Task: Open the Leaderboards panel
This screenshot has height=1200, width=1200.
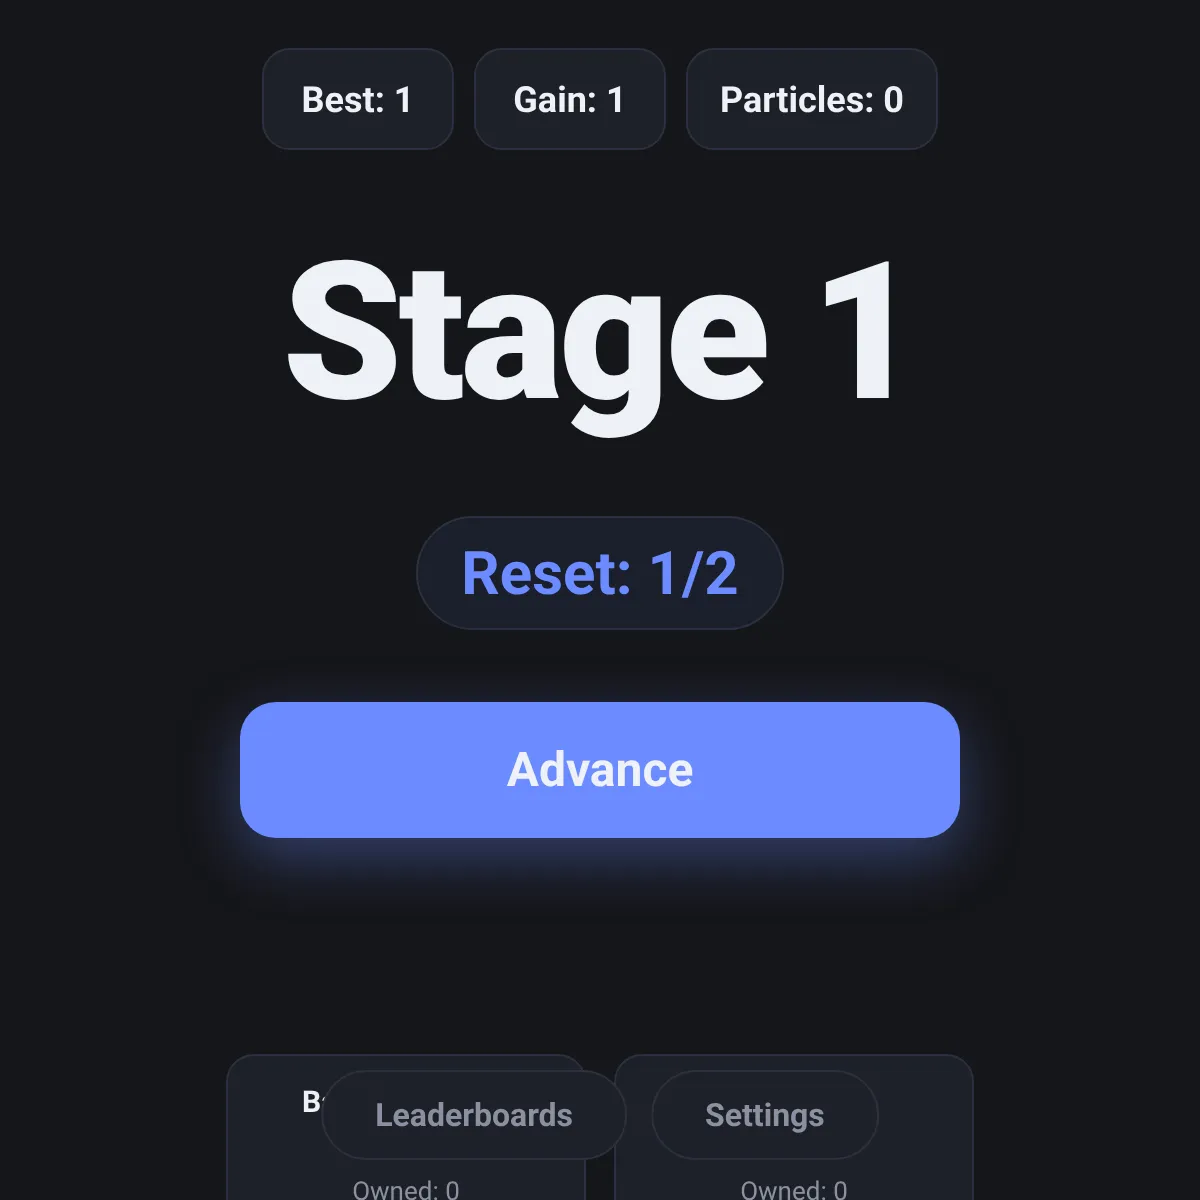Action: click(474, 1115)
